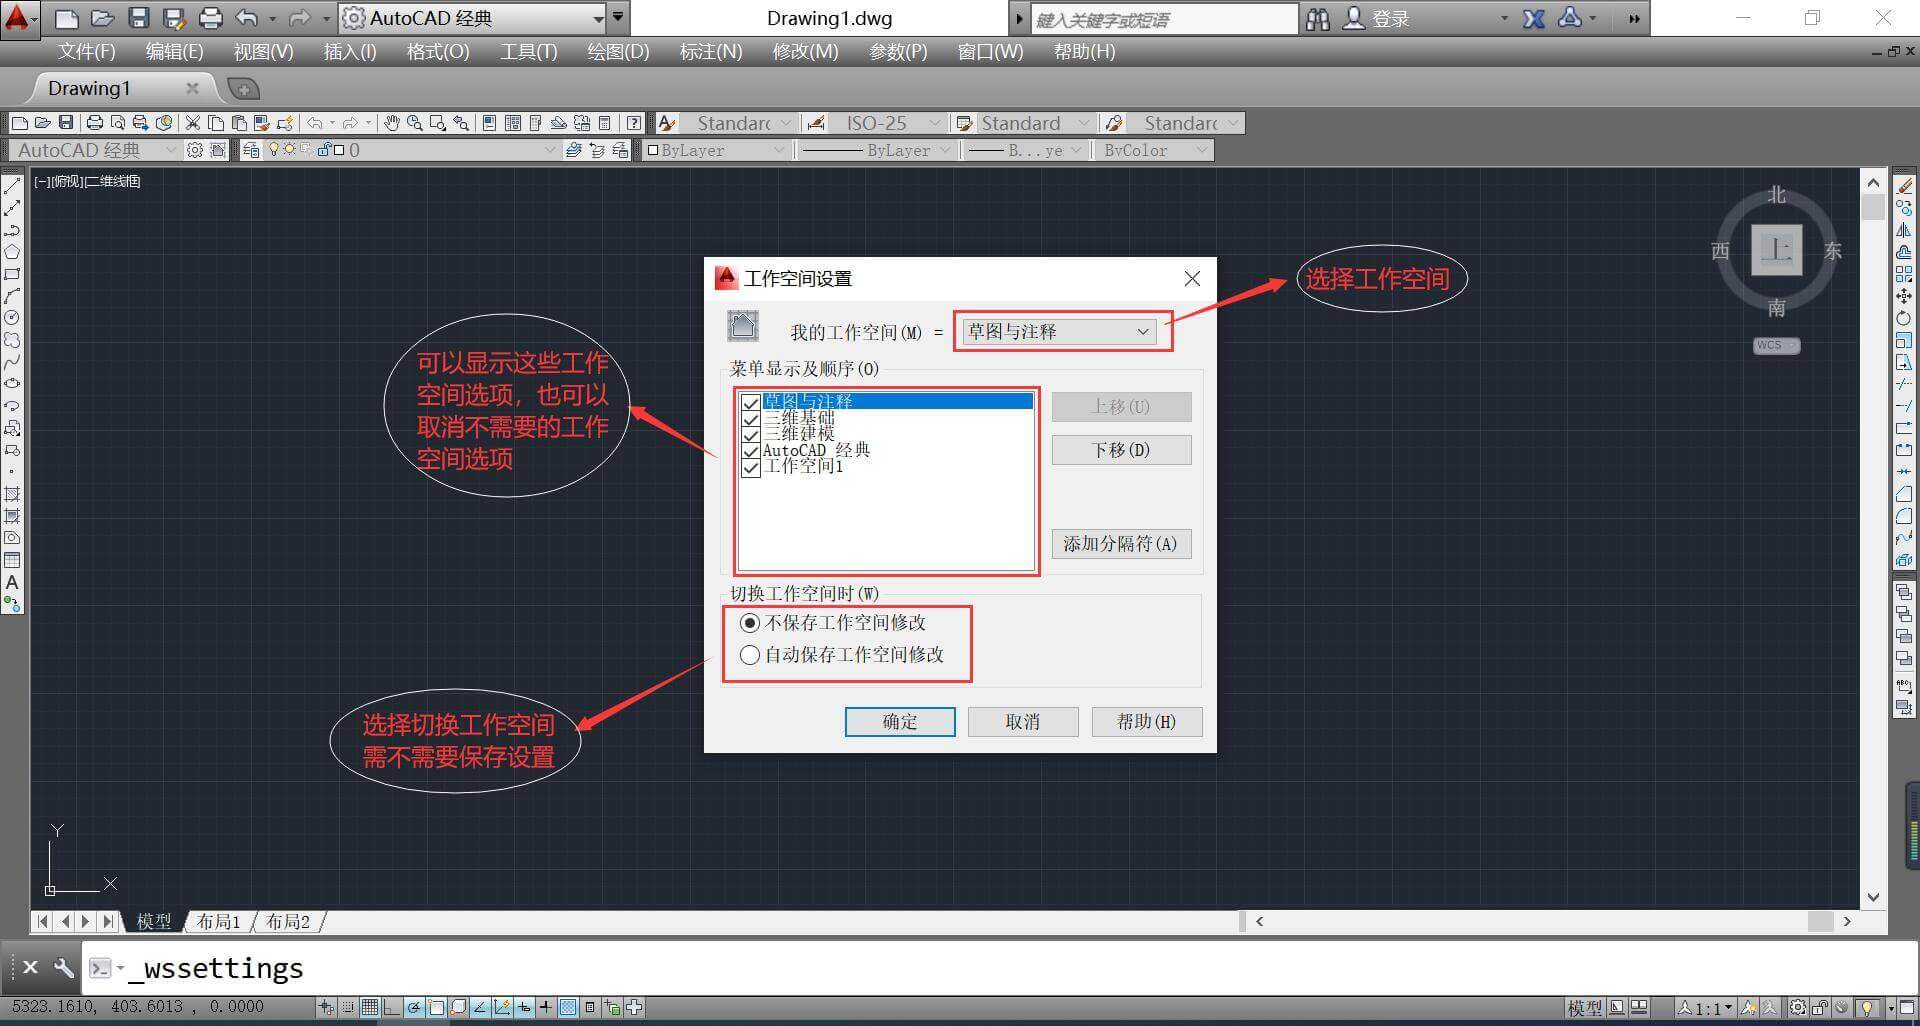1920x1026 pixels.
Task: Click the Plot (printer) icon in Standard toolbar
Action: coord(95,123)
